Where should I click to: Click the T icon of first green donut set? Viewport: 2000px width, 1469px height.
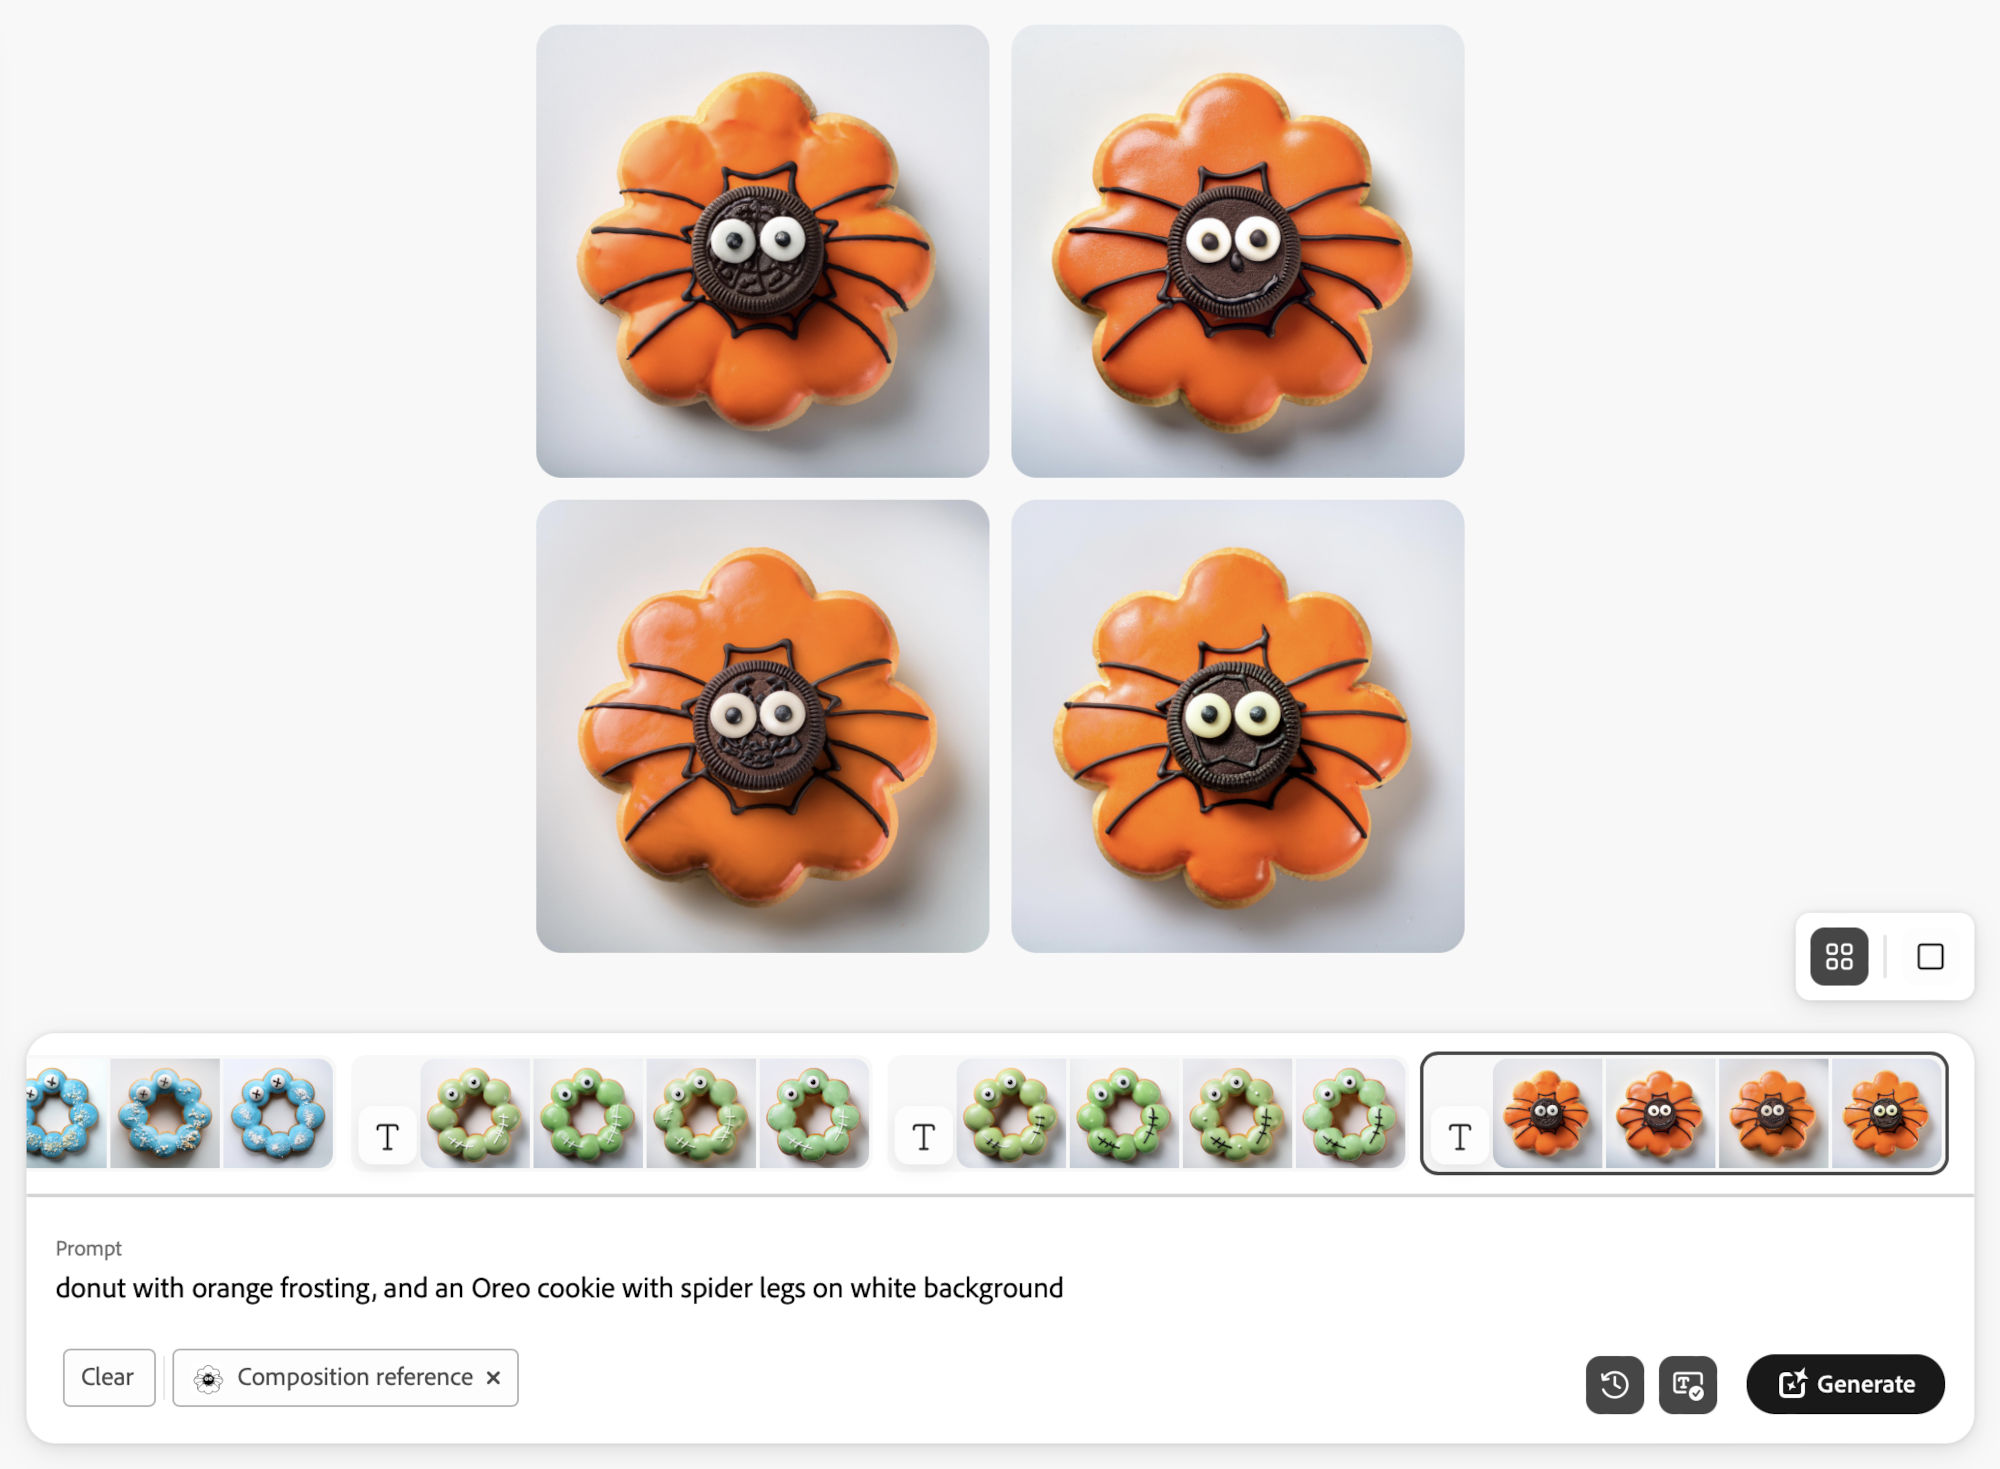pyautogui.click(x=387, y=1137)
